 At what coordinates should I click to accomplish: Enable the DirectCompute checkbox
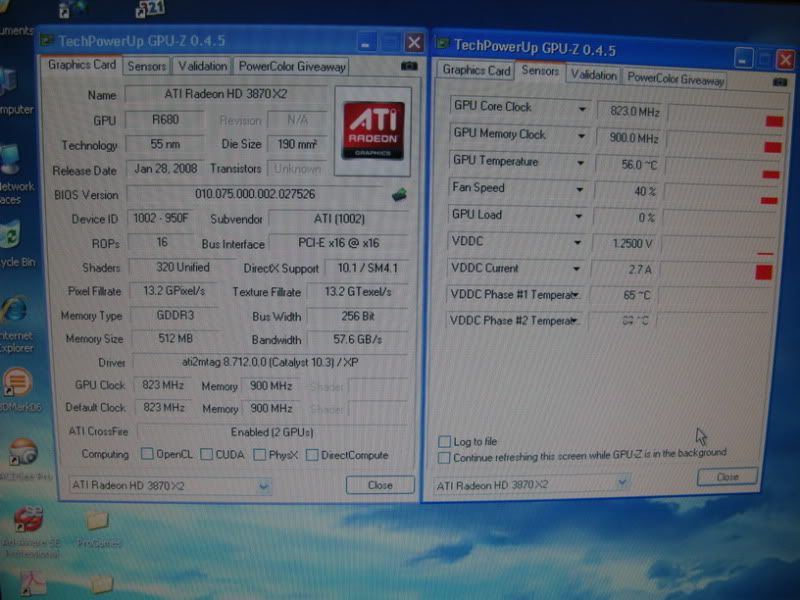pyautogui.click(x=312, y=455)
